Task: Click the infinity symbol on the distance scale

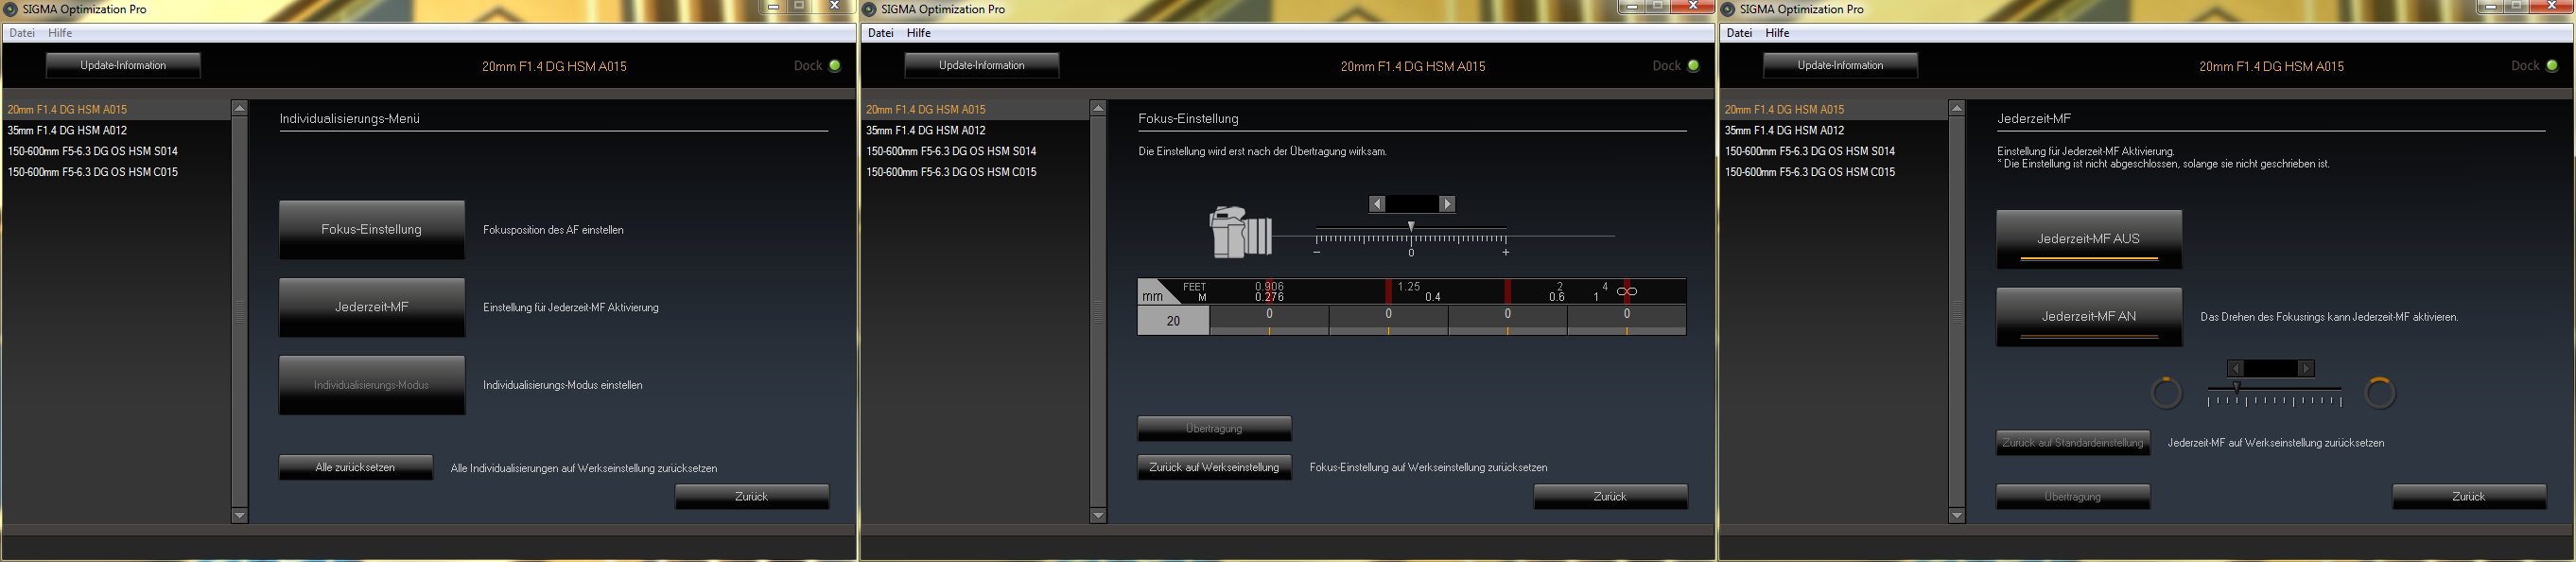Action: point(1627,292)
